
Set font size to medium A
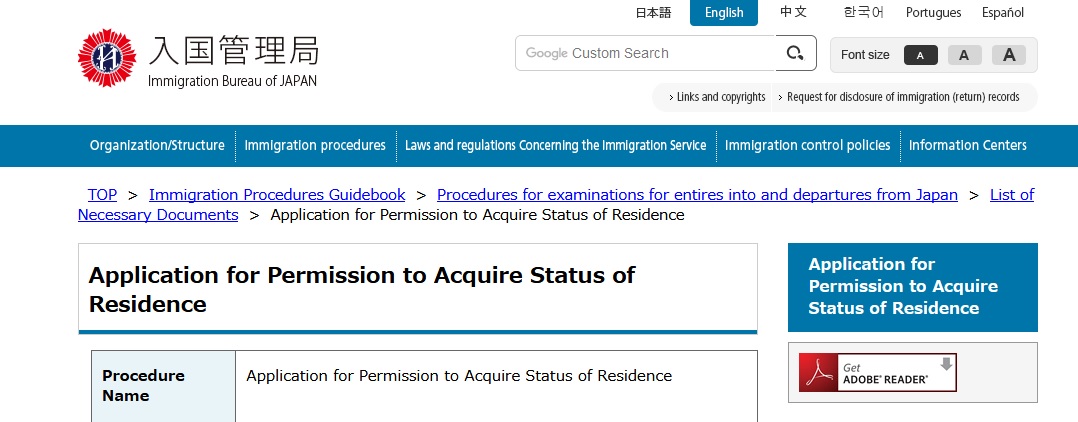[x=964, y=55]
